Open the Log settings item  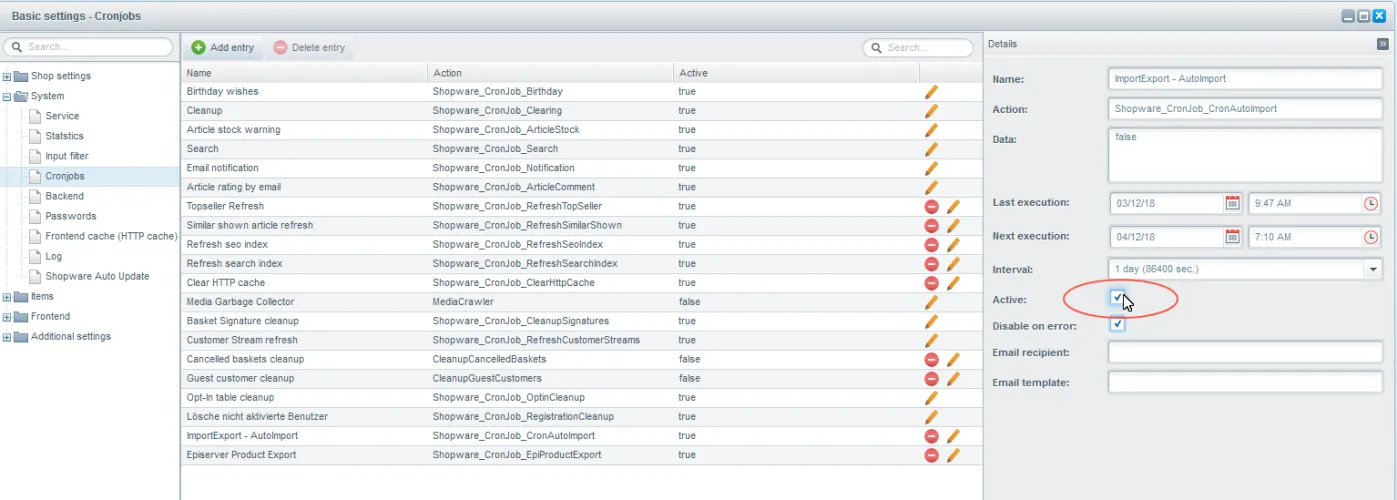(53, 256)
